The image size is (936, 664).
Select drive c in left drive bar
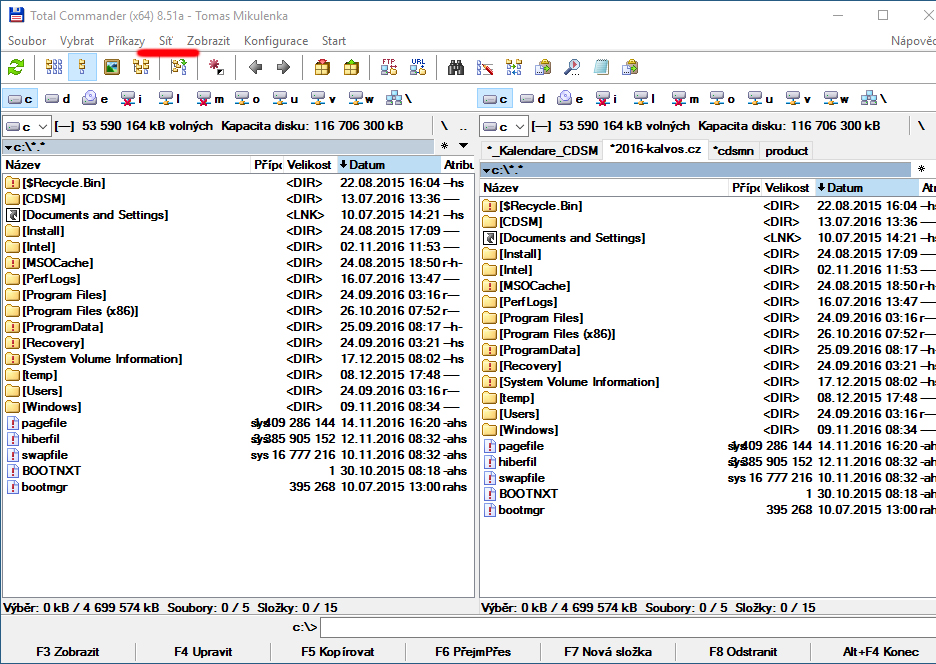[20, 99]
